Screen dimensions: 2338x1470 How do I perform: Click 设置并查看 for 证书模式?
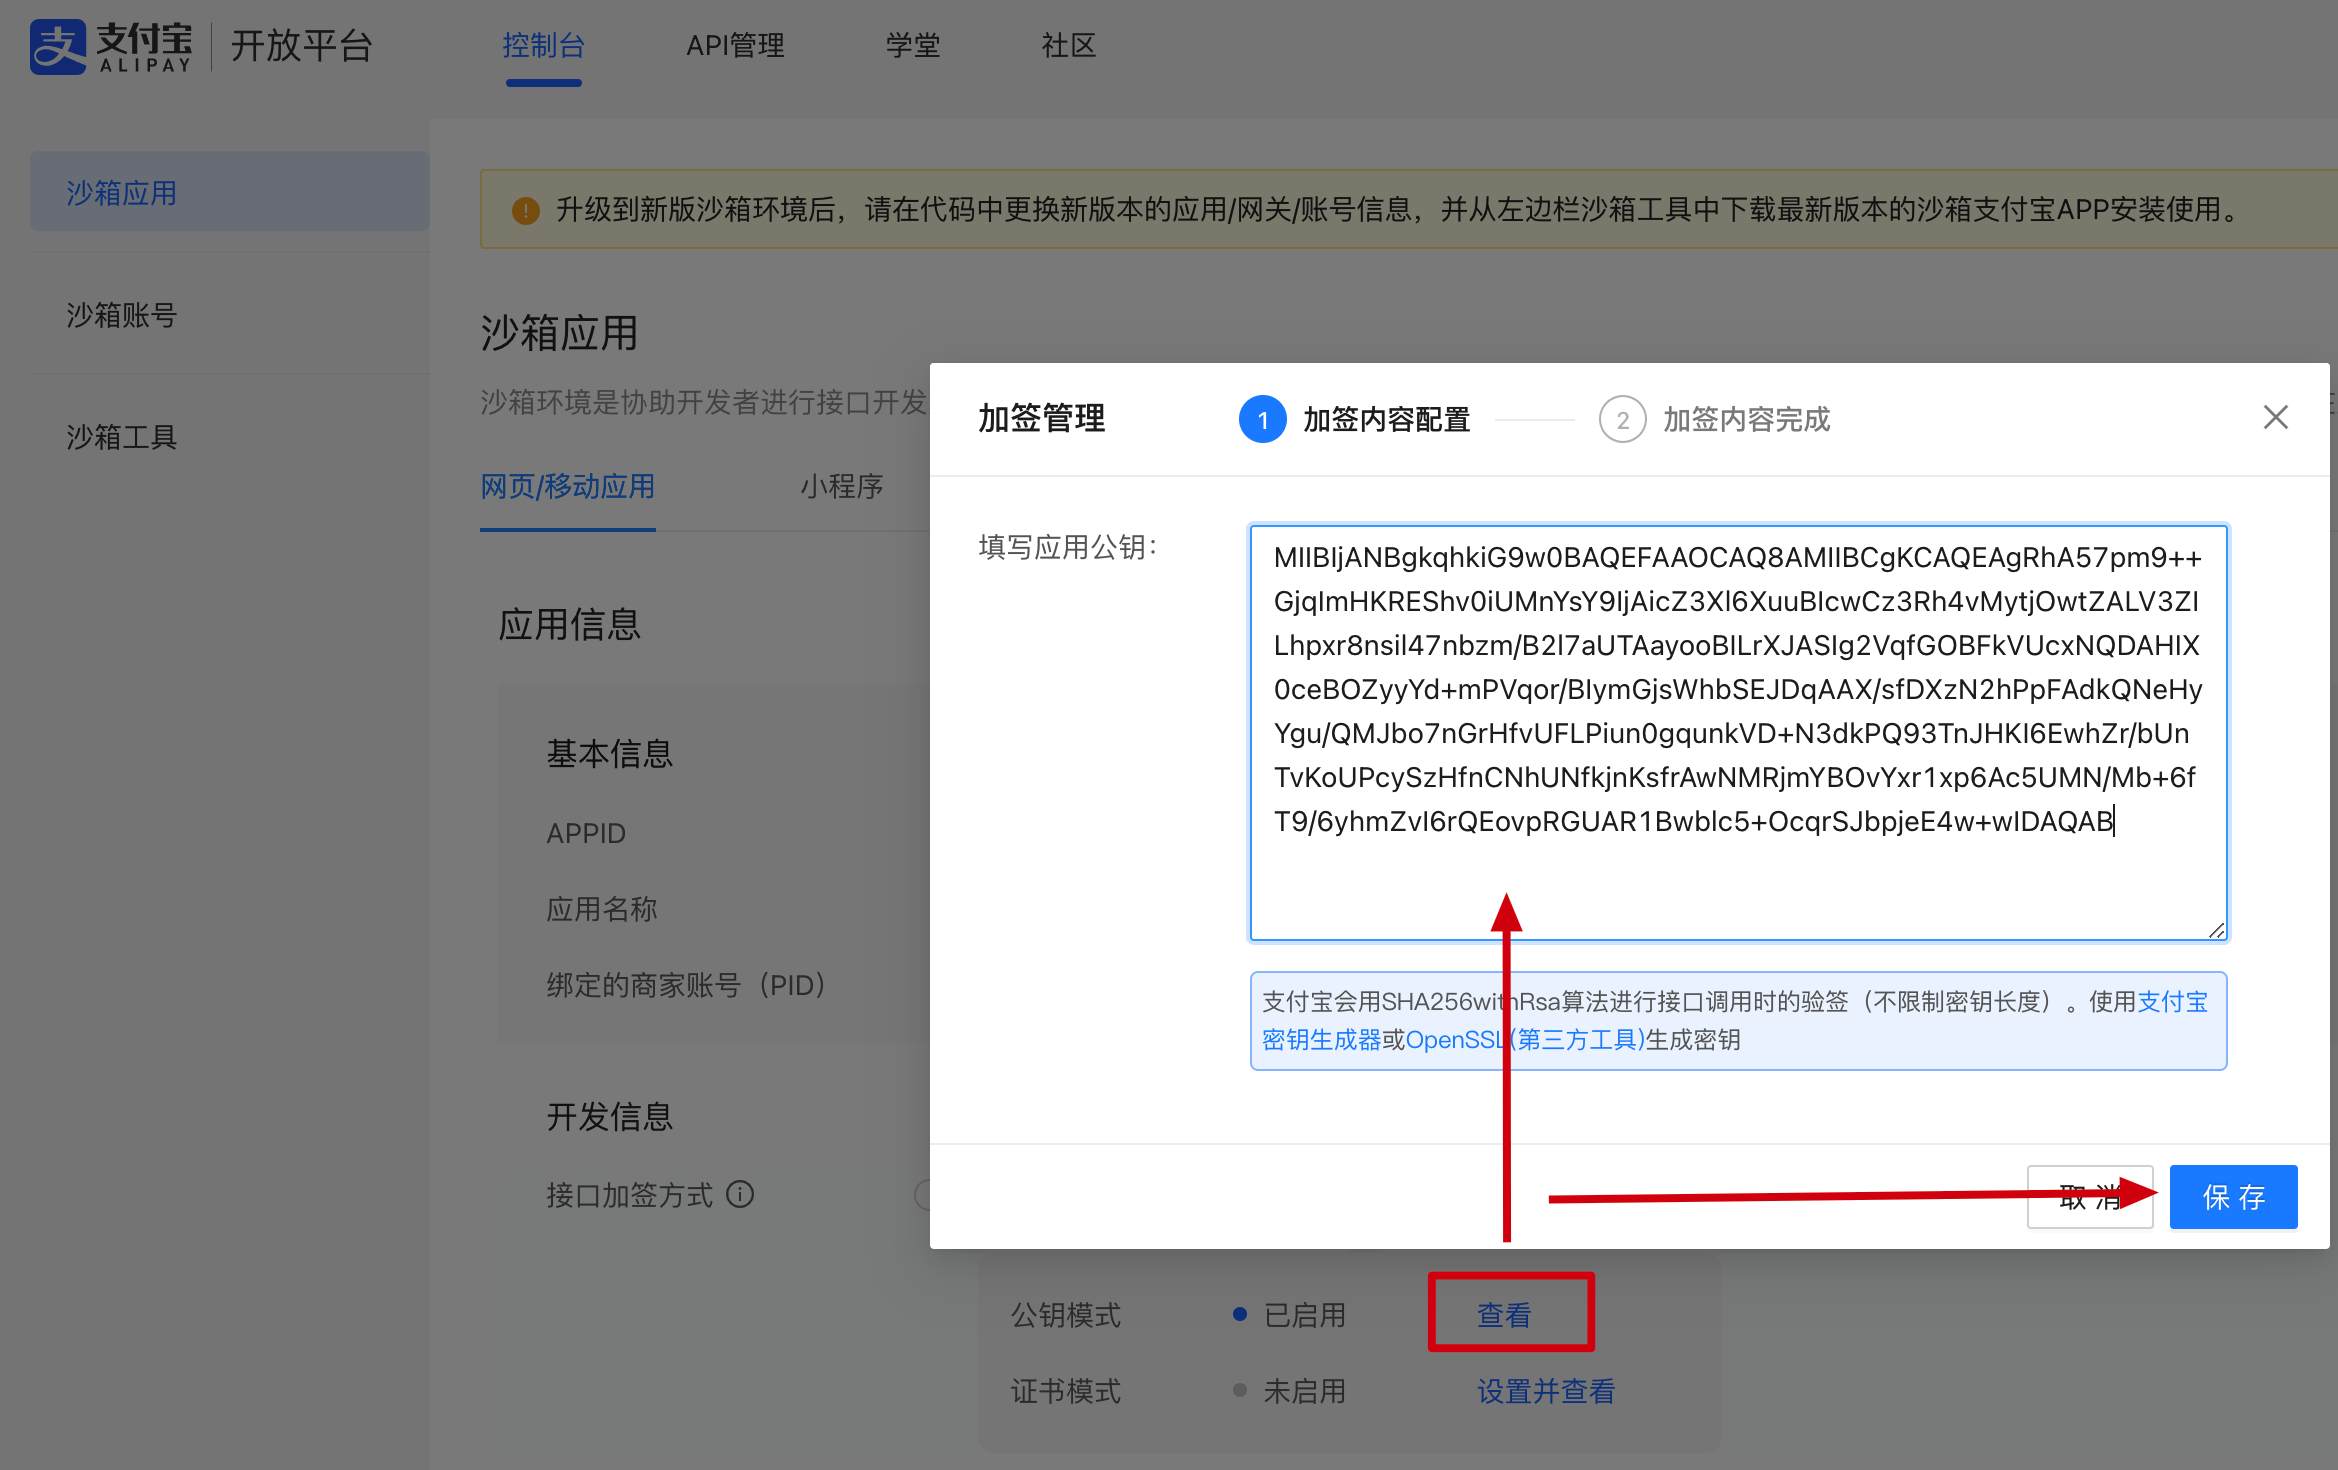(1546, 1391)
